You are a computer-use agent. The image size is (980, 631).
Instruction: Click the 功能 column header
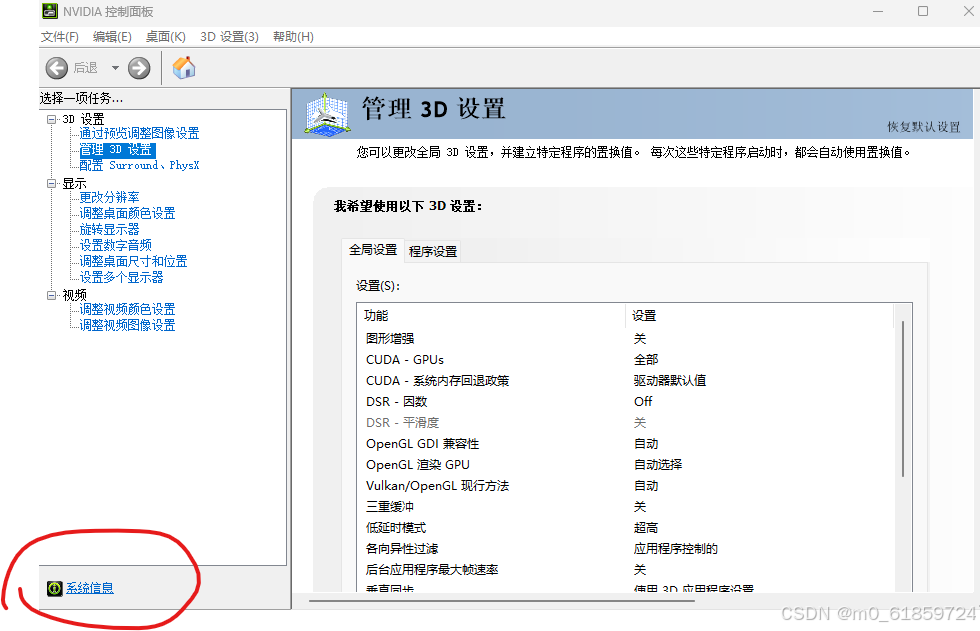pyautogui.click(x=491, y=316)
